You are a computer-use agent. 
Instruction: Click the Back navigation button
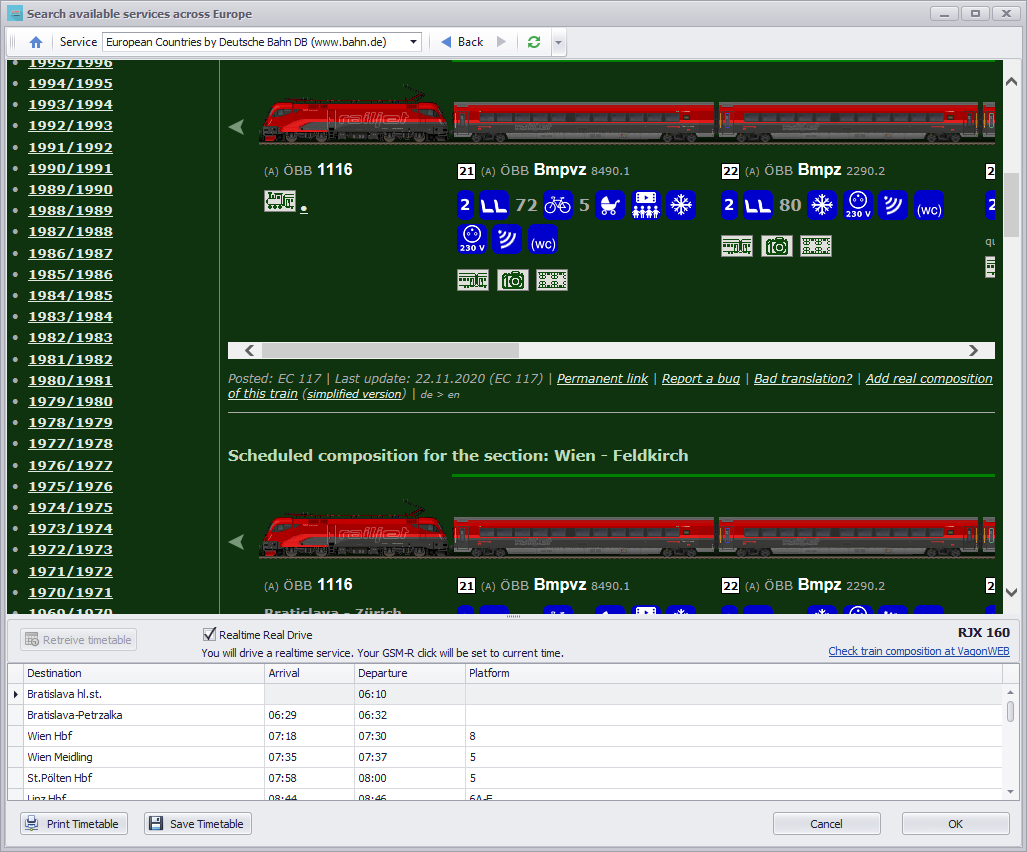pos(462,42)
